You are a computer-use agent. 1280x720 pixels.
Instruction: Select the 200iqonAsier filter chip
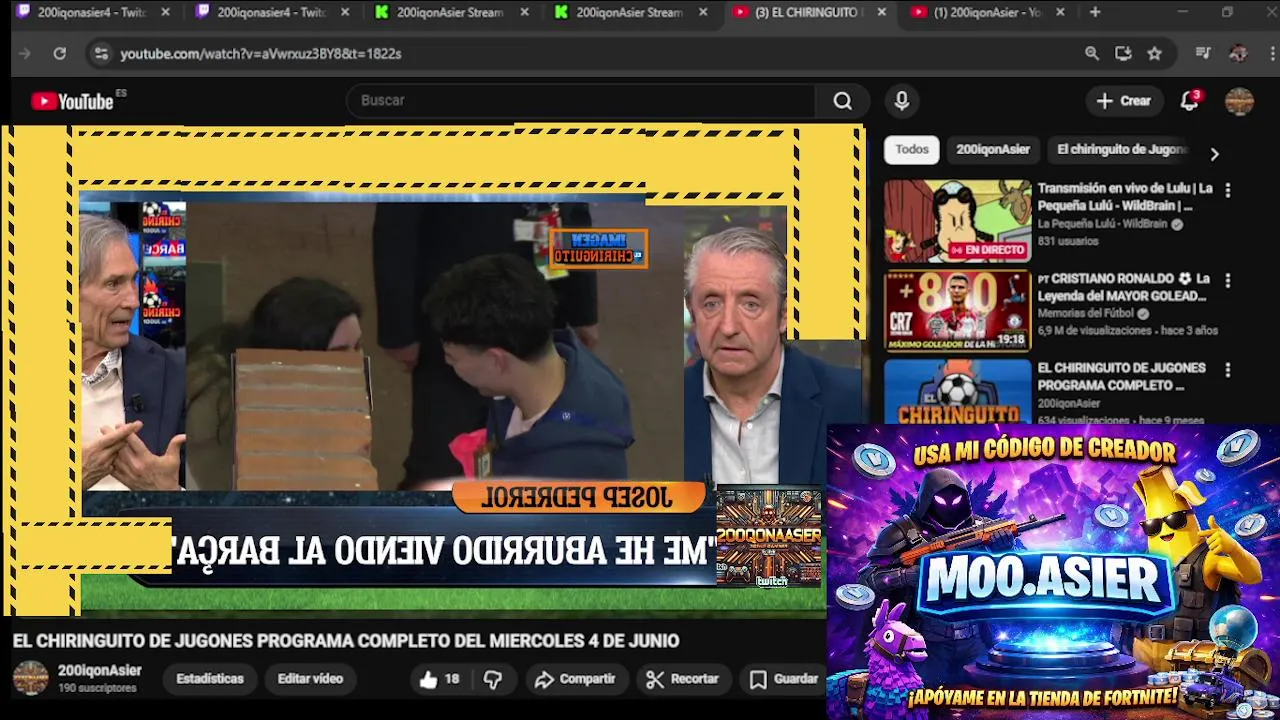click(993, 149)
